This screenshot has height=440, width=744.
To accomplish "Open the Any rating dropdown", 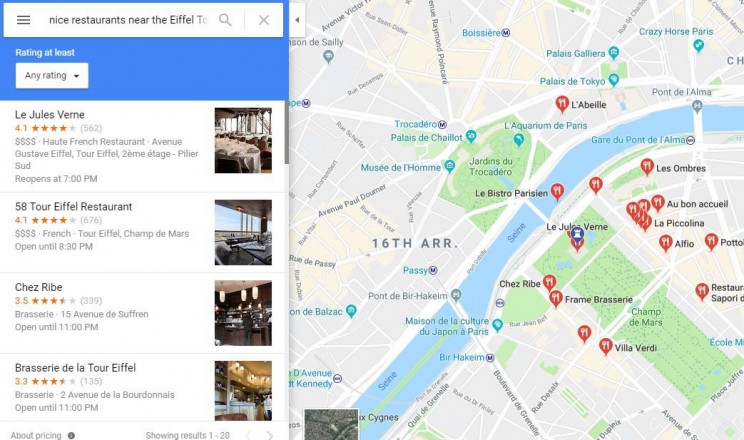I will click(x=52, y=75).
